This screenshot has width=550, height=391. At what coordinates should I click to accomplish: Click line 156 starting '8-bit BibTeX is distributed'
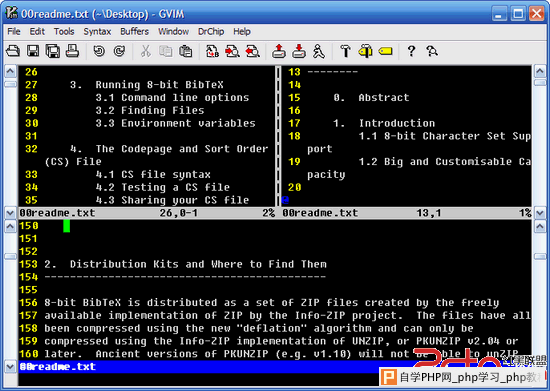pyautogui.click(x=272, y=303)
